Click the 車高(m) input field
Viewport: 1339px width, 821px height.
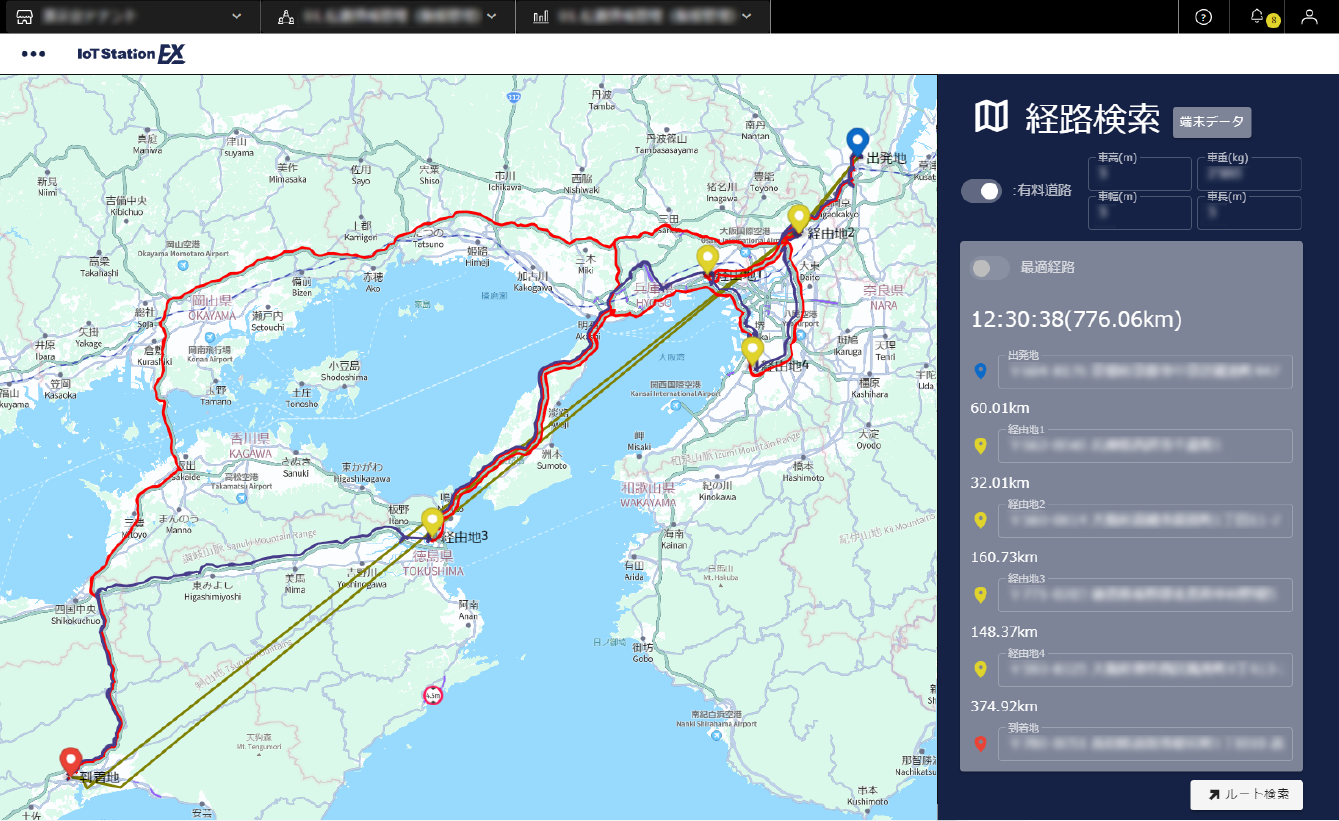(x=1139, y=174)
